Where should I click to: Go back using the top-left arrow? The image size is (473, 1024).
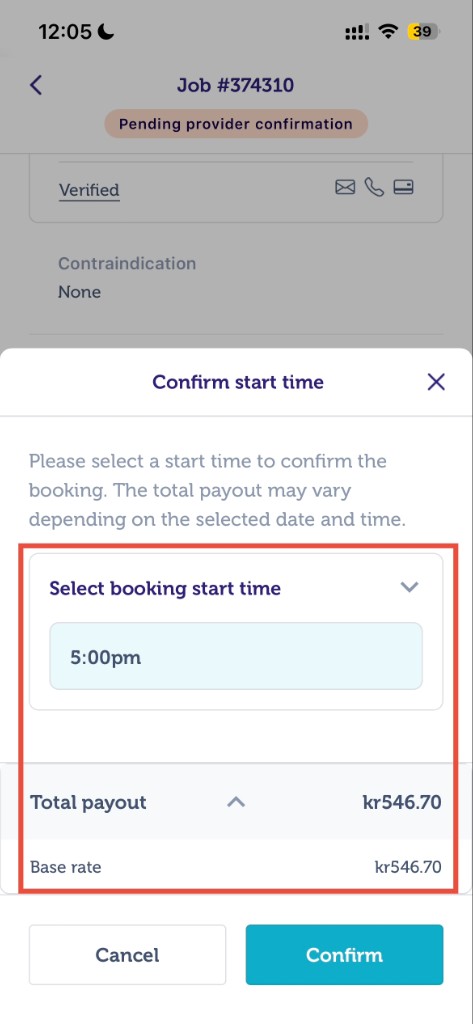click(x=36, y=85)
